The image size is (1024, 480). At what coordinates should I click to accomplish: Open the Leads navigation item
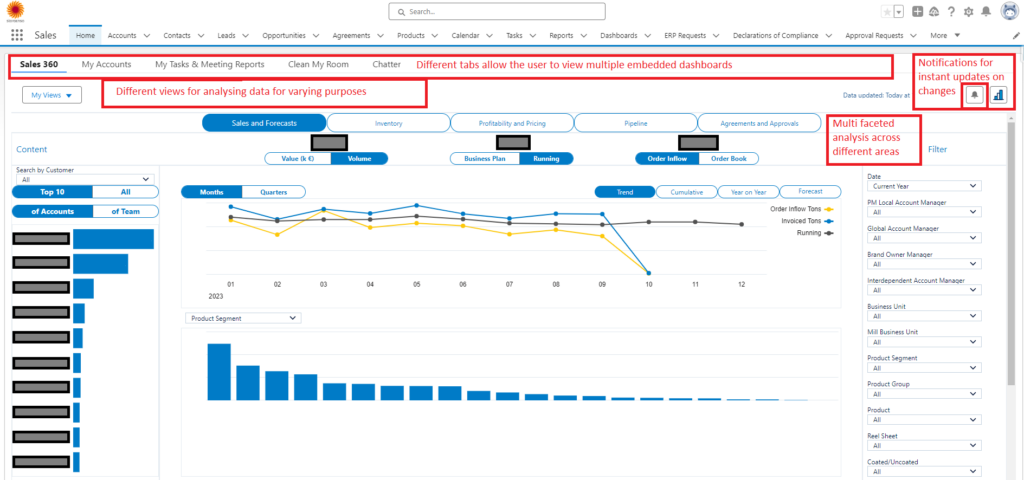pyautogui.click(x=227, y=35)
